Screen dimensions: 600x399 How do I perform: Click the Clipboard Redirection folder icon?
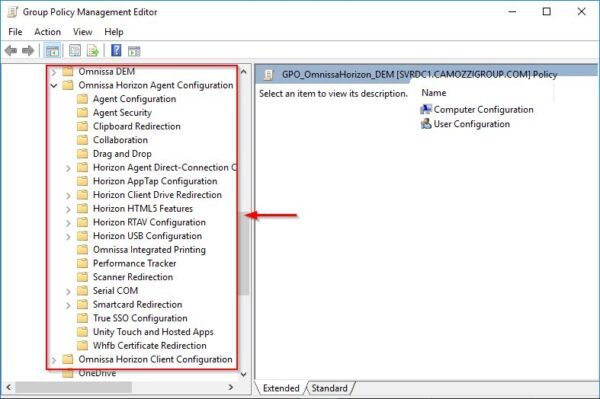[x=82, y=126]
